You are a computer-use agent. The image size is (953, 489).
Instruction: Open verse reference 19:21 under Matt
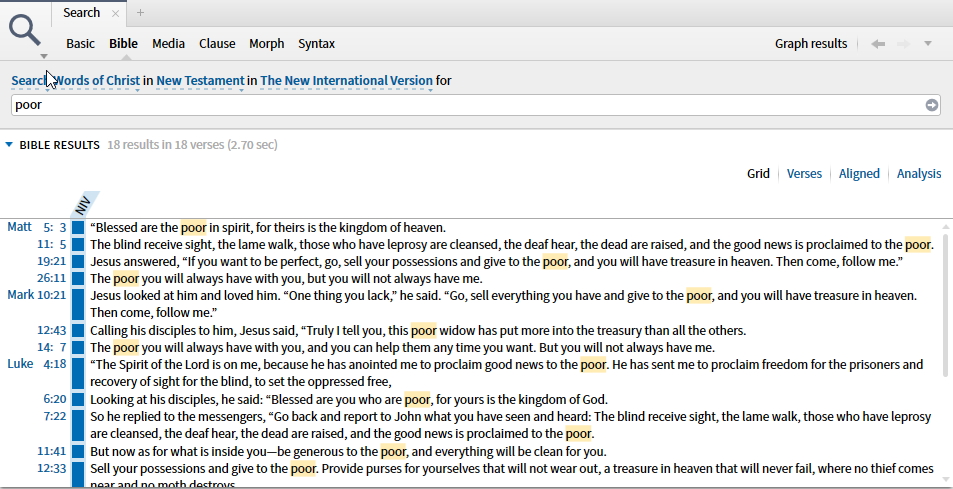[52, 261]
